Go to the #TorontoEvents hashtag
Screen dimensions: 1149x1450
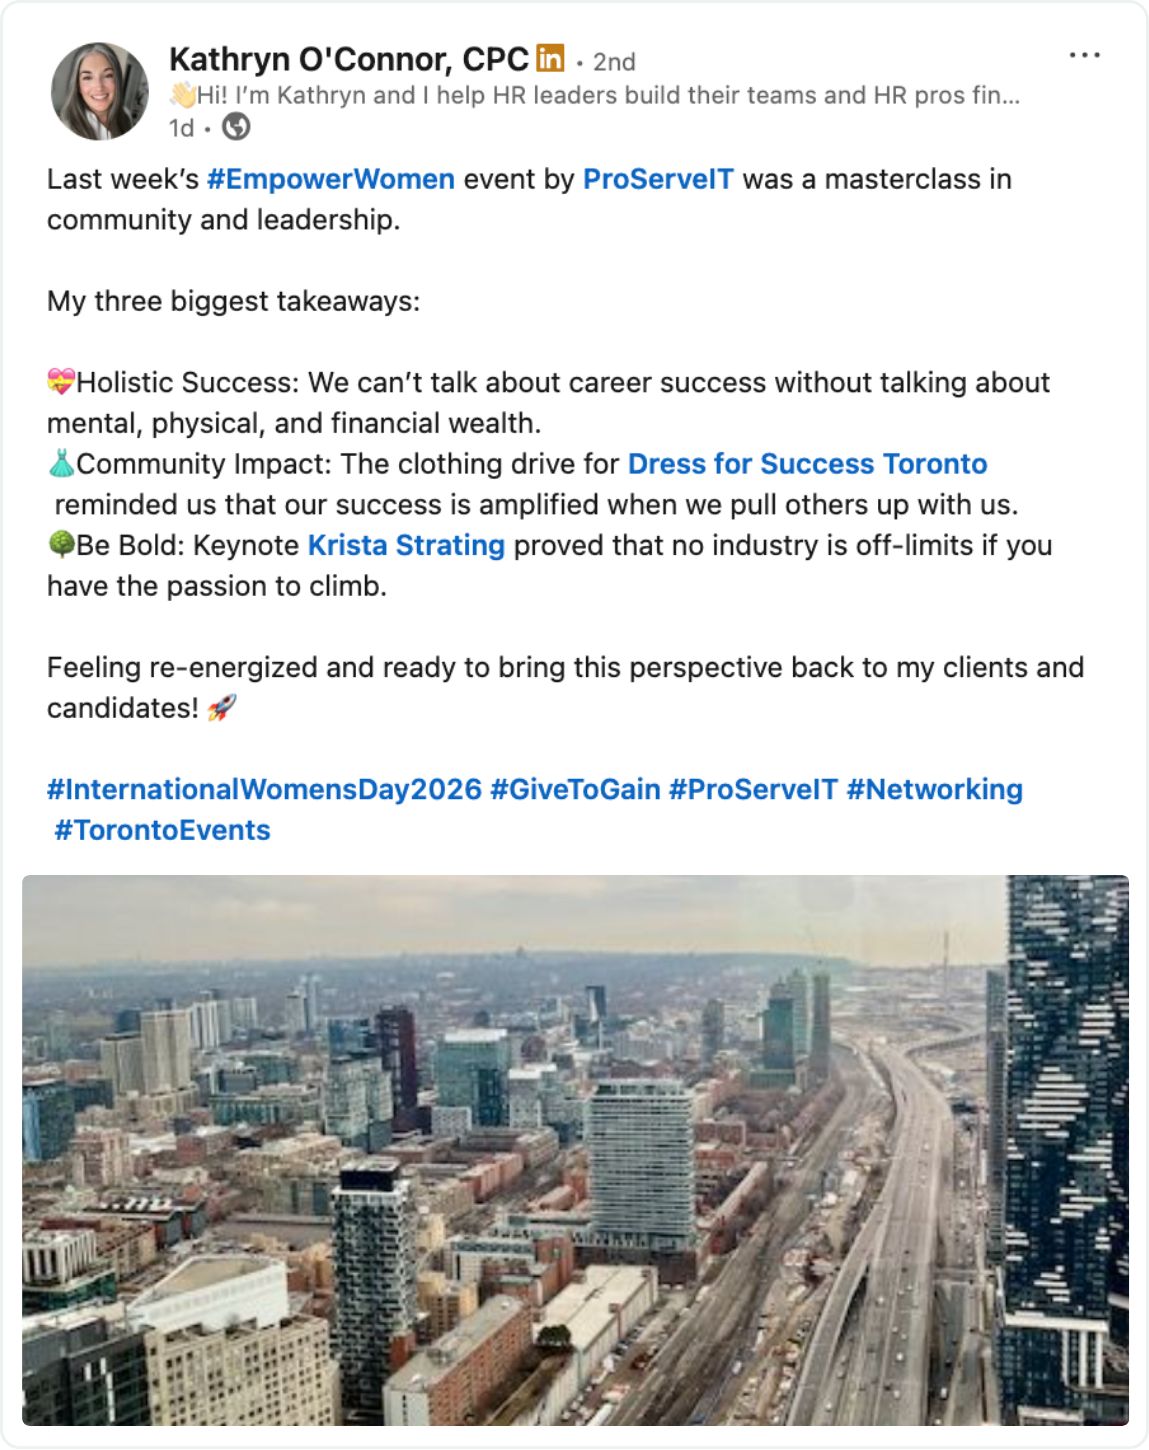(x=162, y=830)
